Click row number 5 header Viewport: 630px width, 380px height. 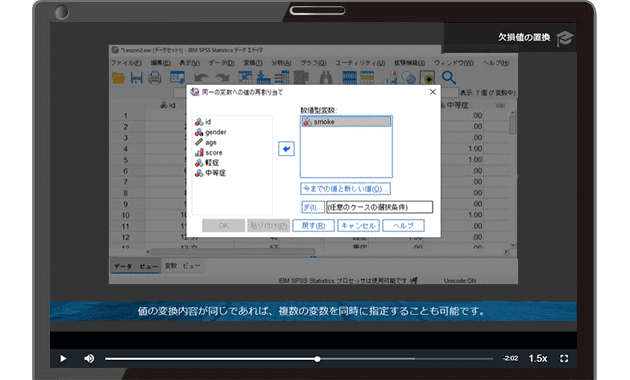[126, 160]
